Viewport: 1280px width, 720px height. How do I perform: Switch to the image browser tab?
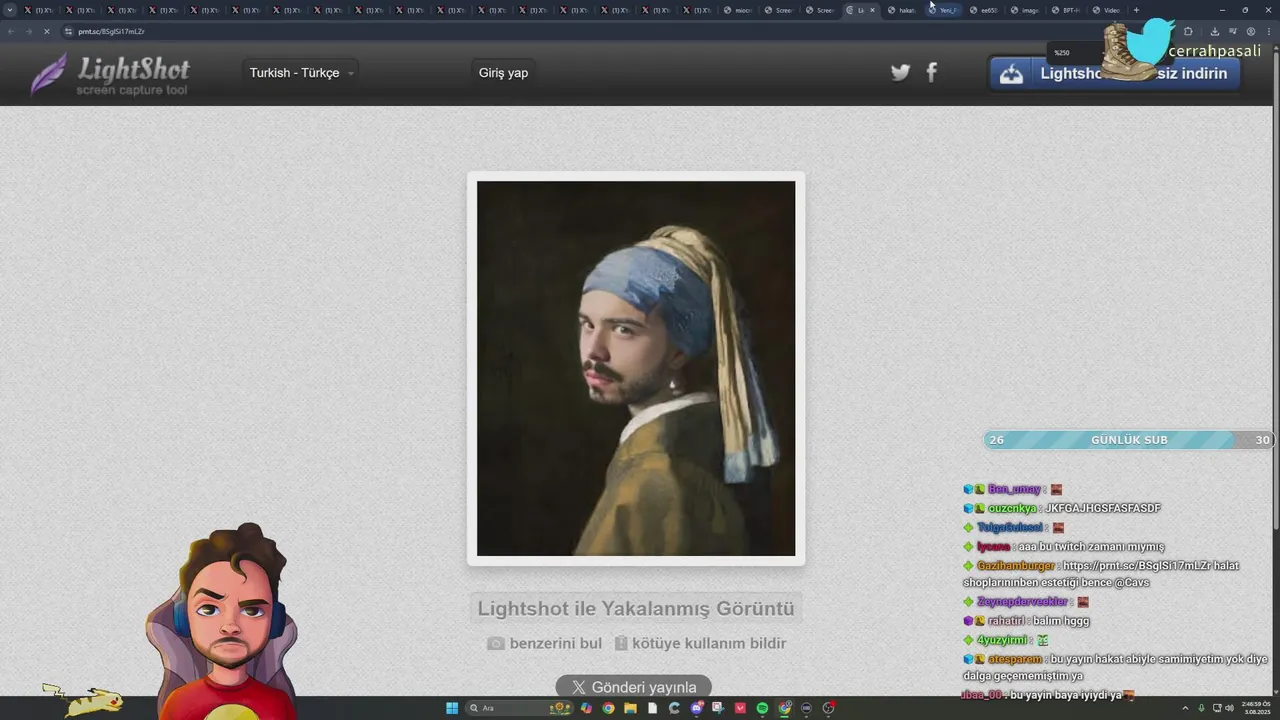(1025, 10)
